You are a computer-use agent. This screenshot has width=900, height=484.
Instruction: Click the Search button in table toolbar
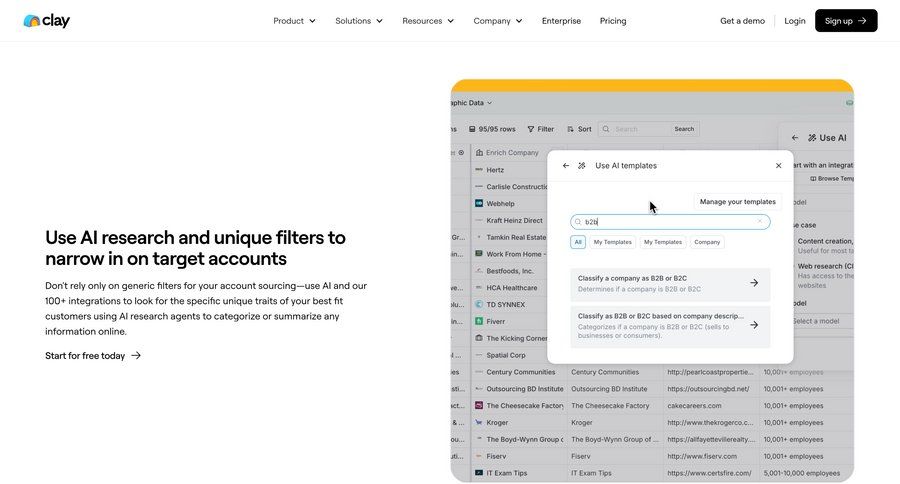(684, 129)
